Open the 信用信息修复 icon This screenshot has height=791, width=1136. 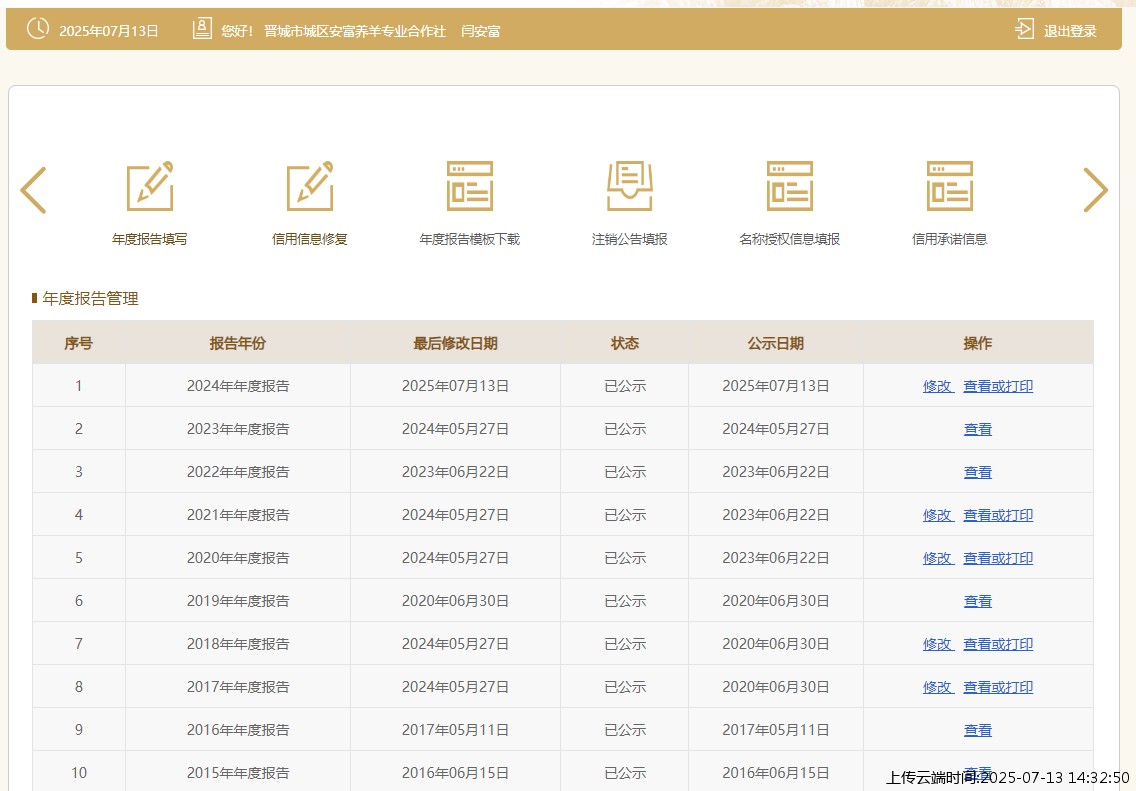pos(310,186)
